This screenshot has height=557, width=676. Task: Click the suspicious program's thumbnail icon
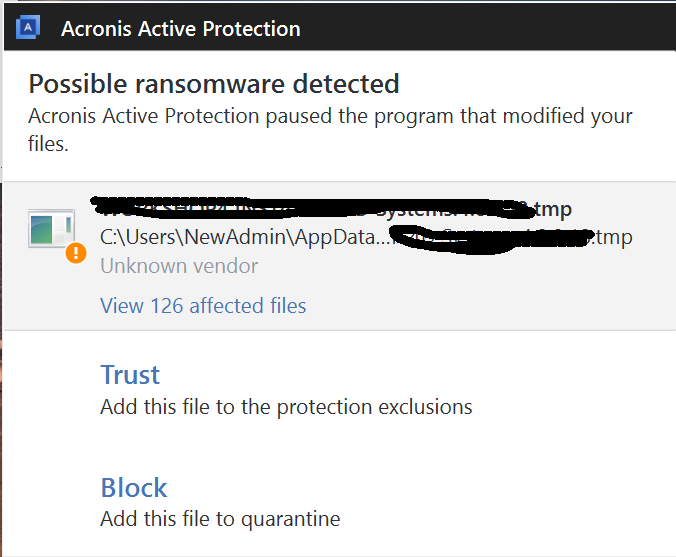coord(52,228)
